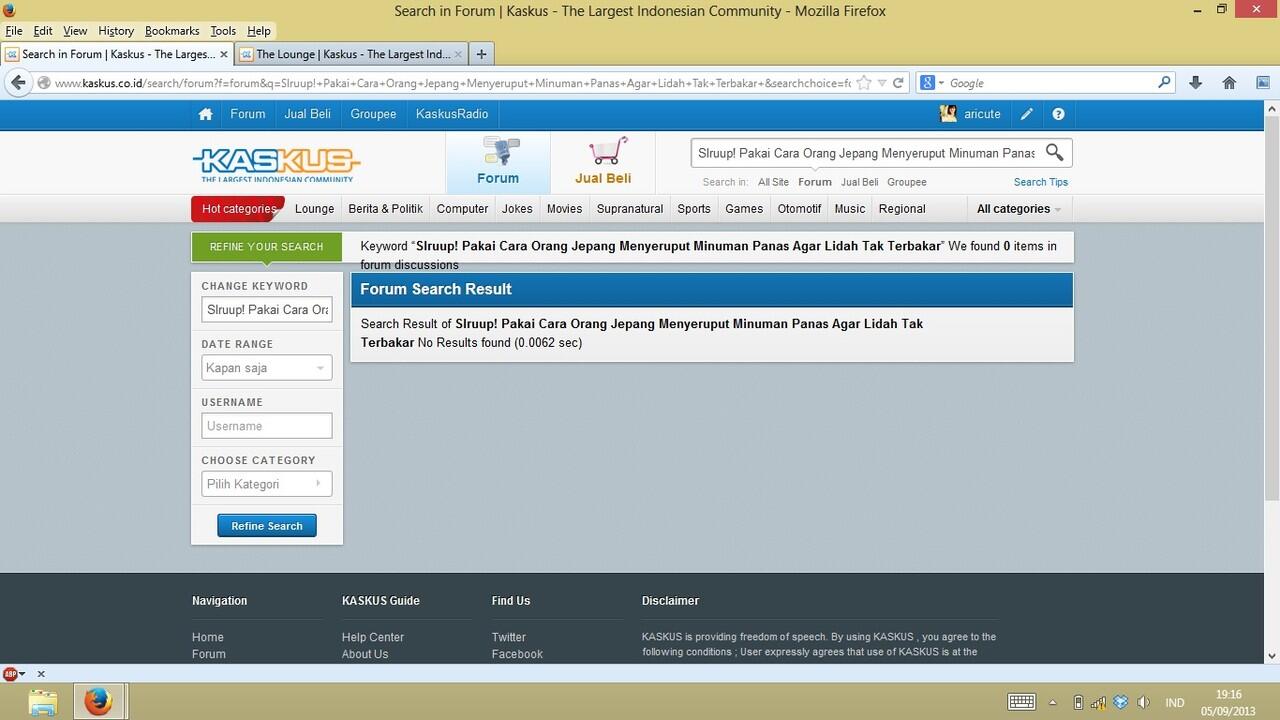Reload the page using the refresh icon
The height and width of the screenshot is (720, 1280).
tap(898, 83)
